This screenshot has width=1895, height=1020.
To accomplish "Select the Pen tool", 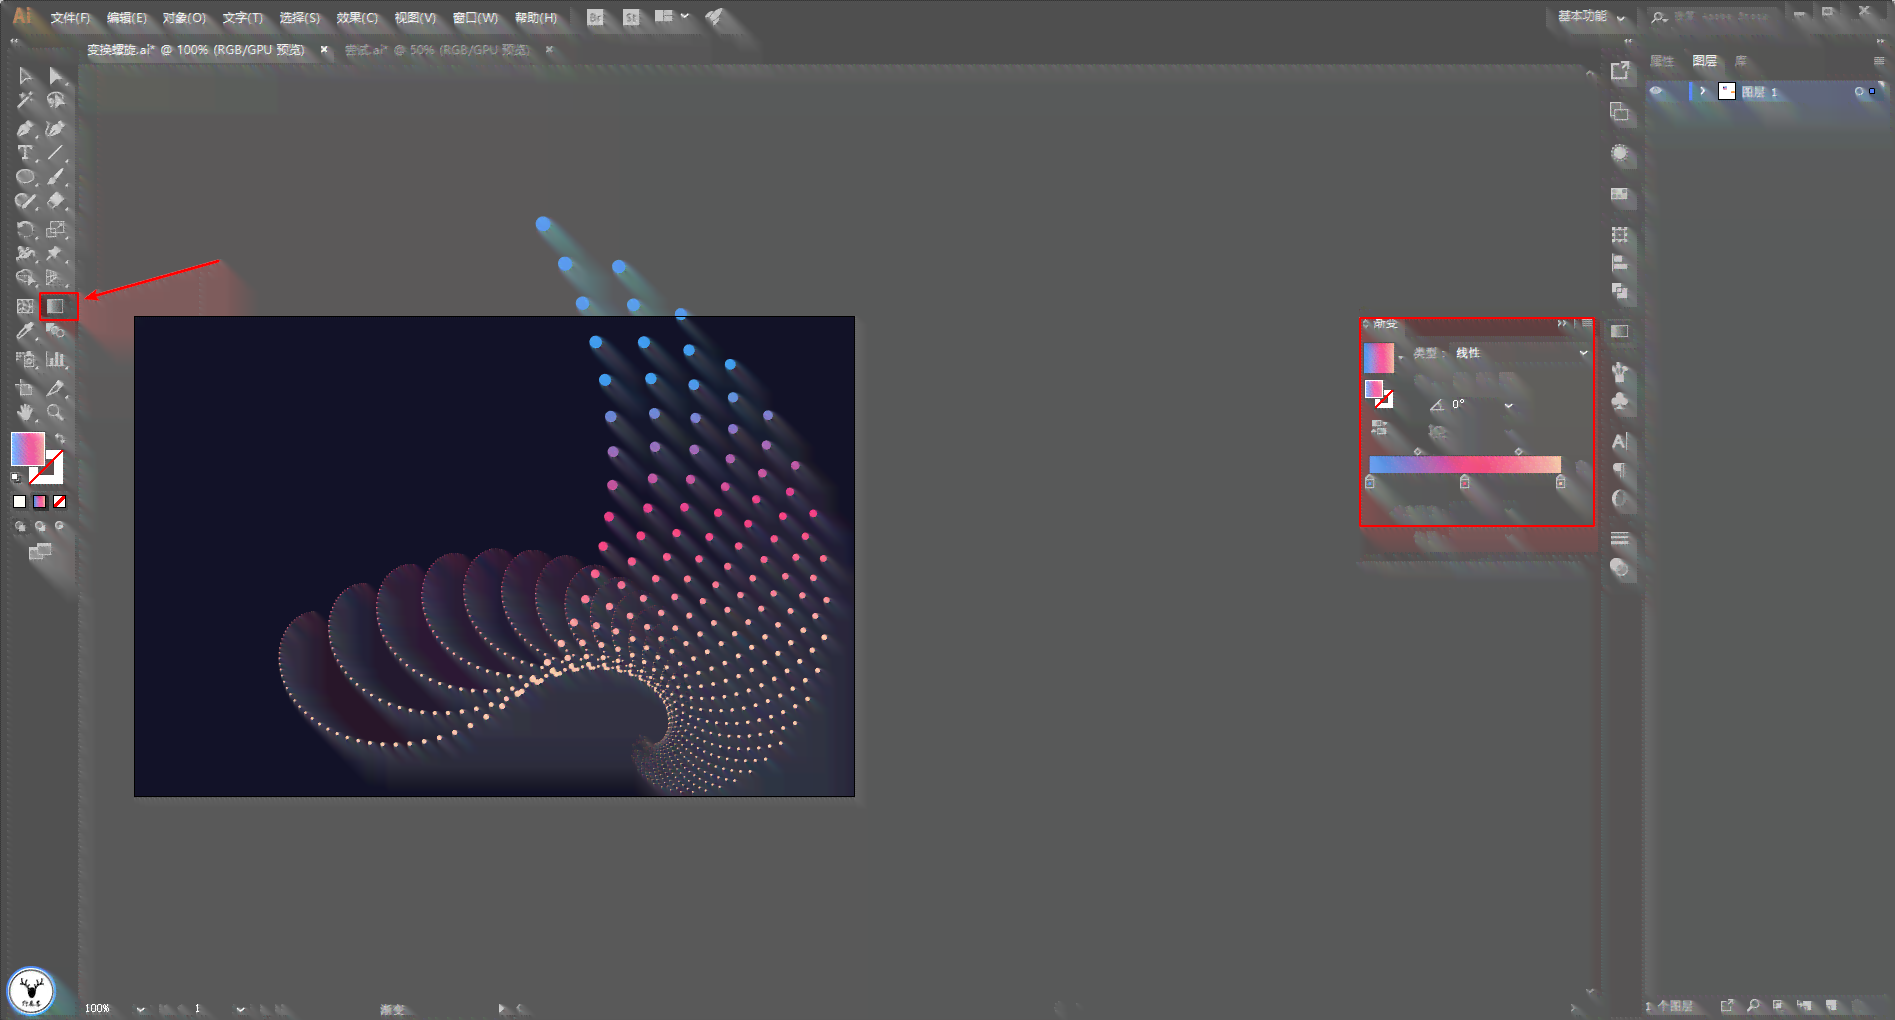I will pyautogui.click(x=26, y=129).
